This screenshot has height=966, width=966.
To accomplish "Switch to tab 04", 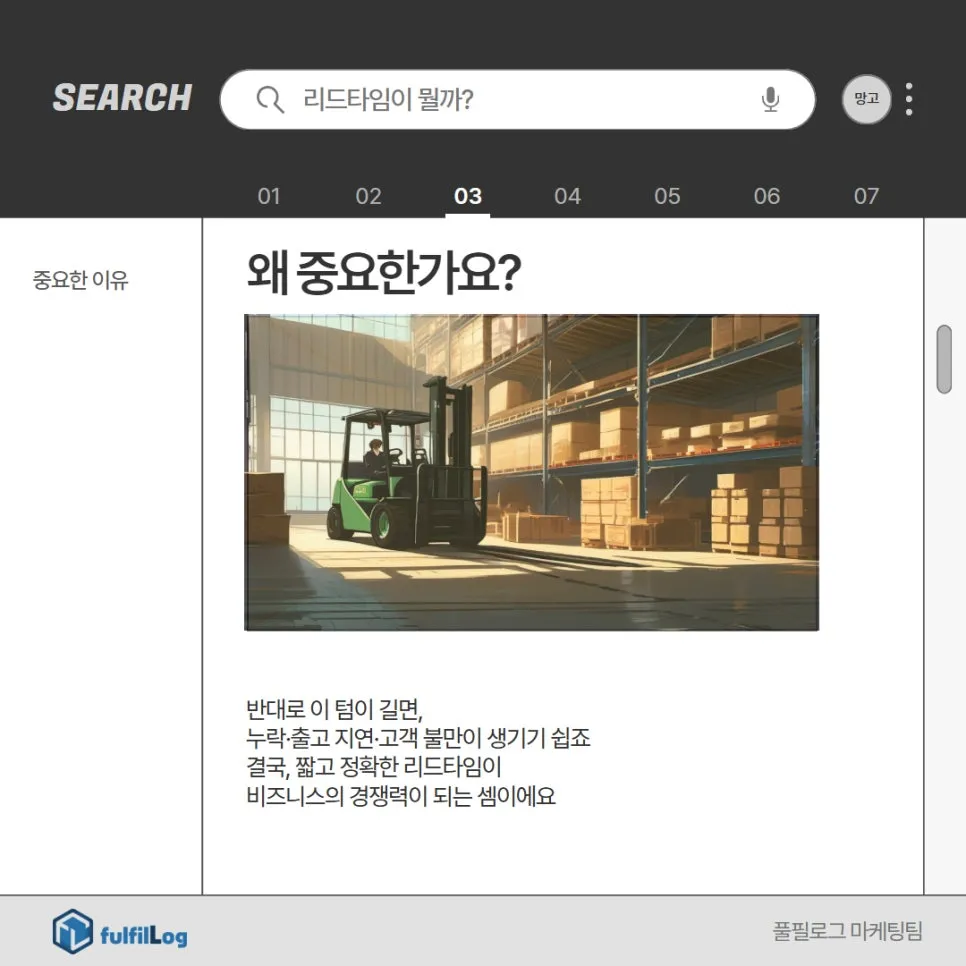I will (x=567, y=196).
